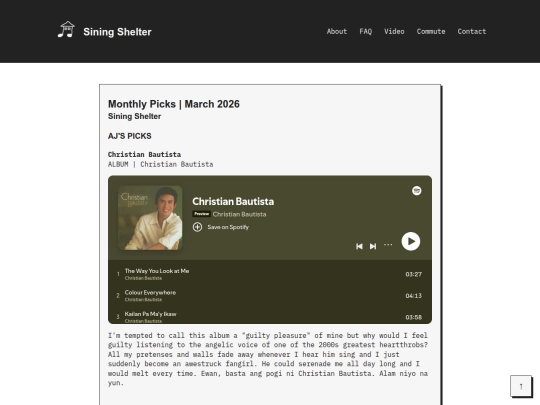Screen dimensions: 540x405
Task: Click the 04:13 track duration
Action: pos(414,295)
